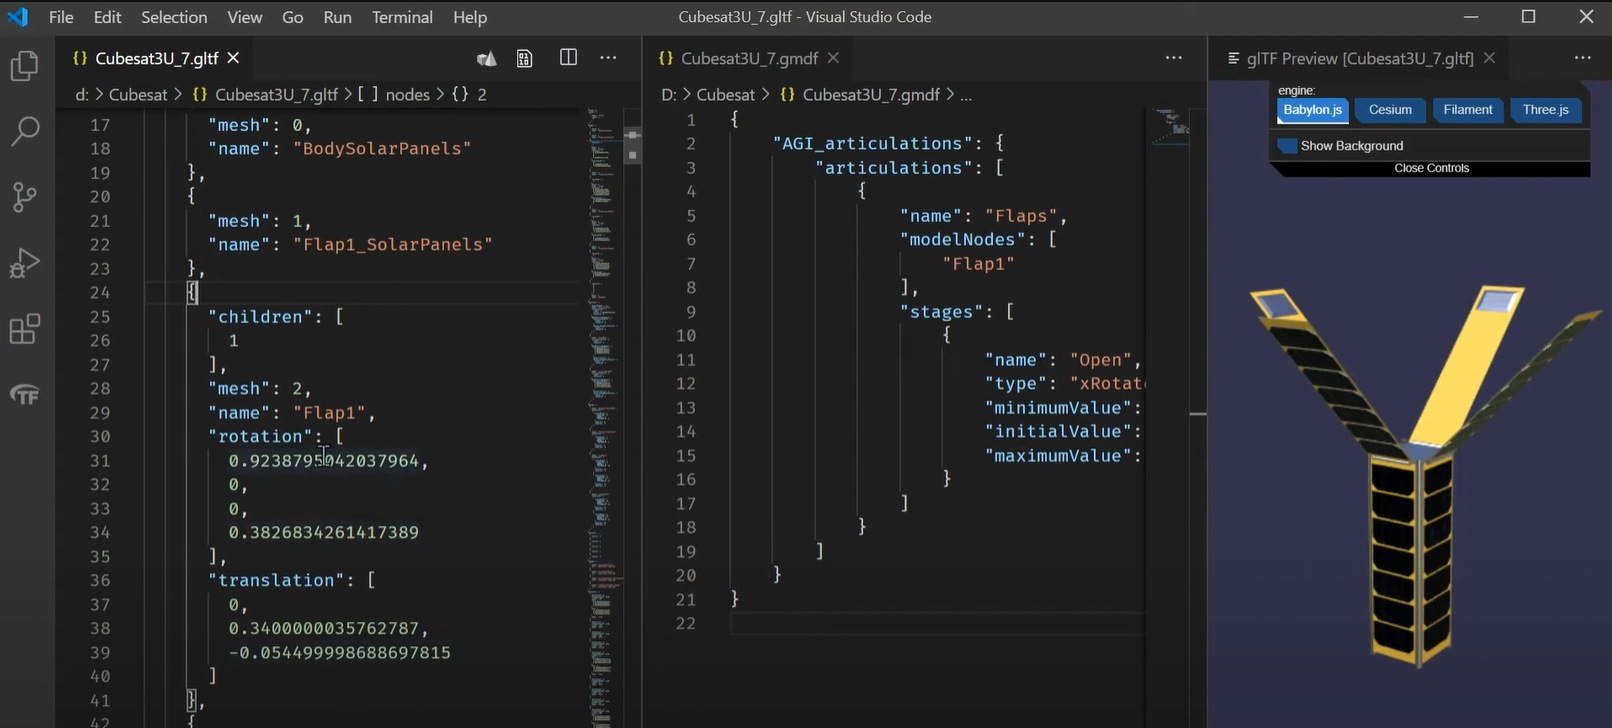Screen dimensions: 1612x728
Task: Click the value 0.3400000035762787
Action: [323, 628]
